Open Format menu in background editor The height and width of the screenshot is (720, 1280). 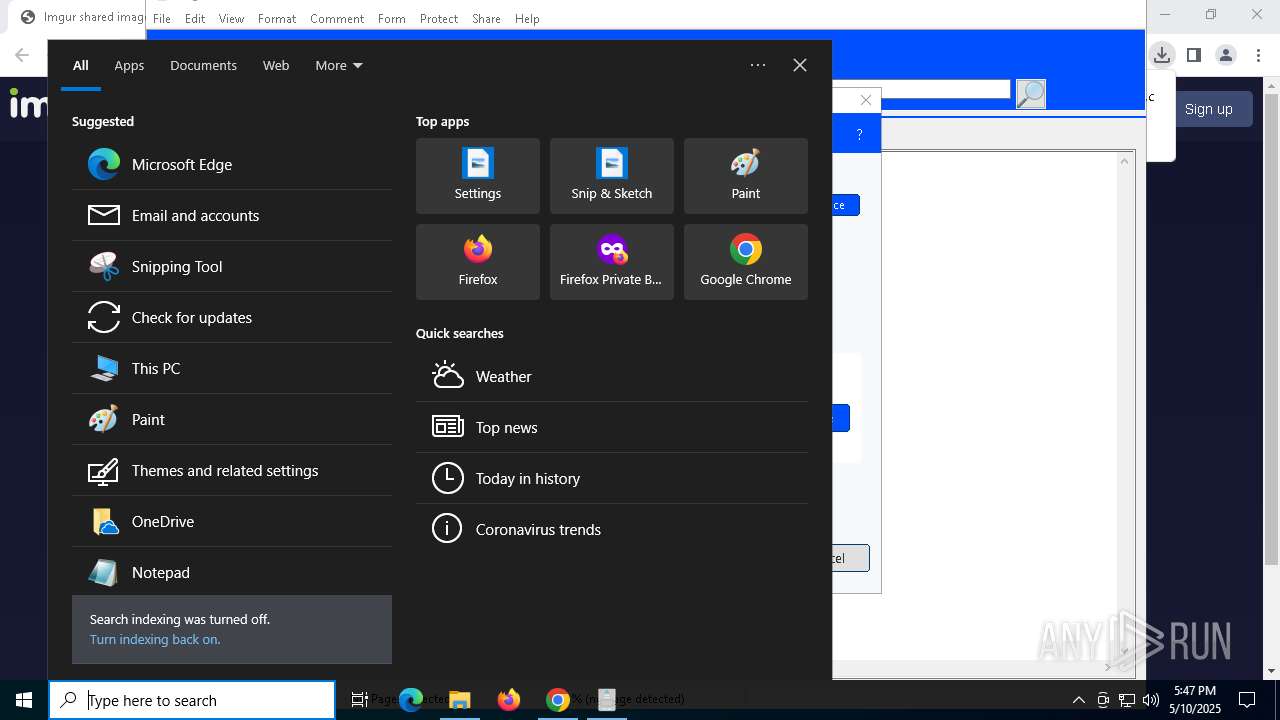coord(277,18)
